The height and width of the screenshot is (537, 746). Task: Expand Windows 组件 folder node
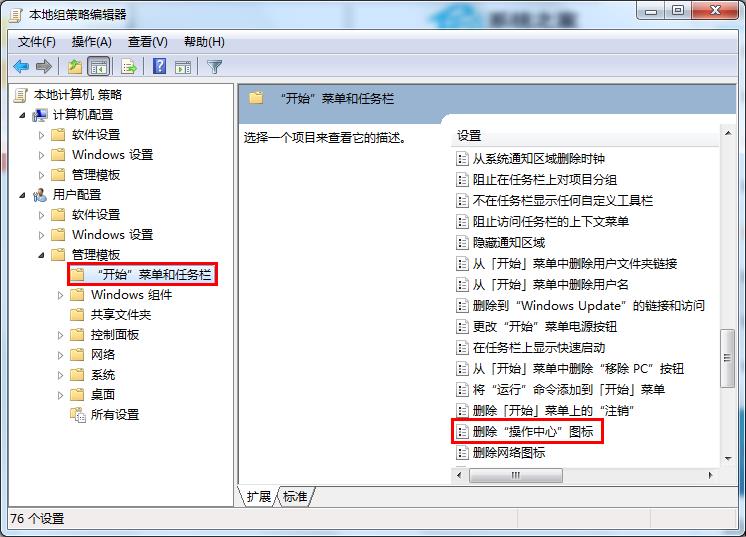[x=60, y=295]
